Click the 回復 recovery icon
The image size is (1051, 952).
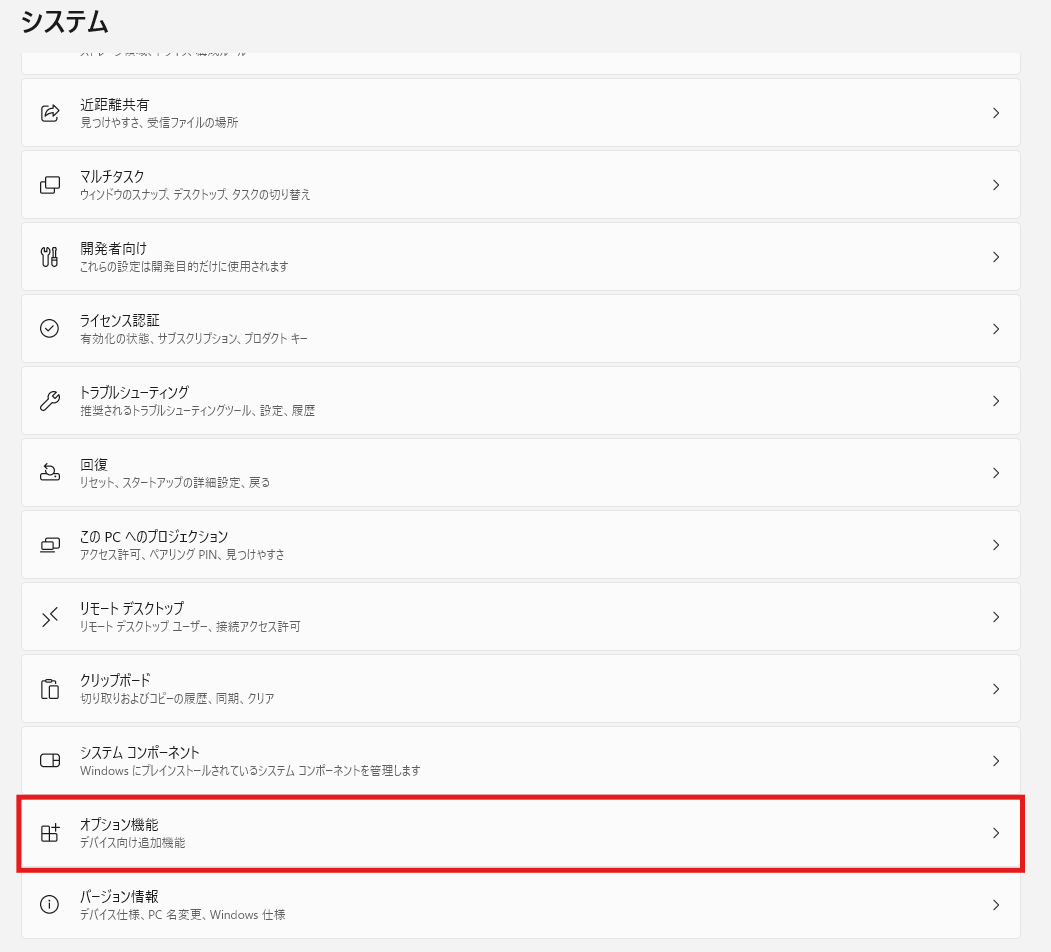50,473
